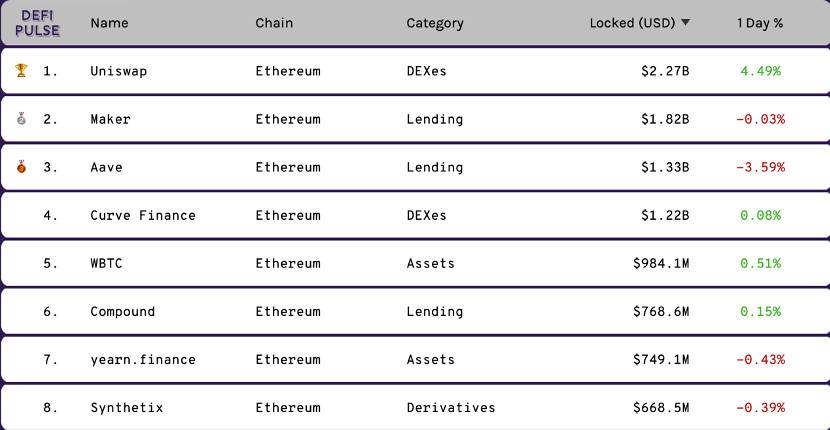The image size is (830, 430).
Task: Click WBTC's $984.1M locked value
Action: tap(661, 263)
